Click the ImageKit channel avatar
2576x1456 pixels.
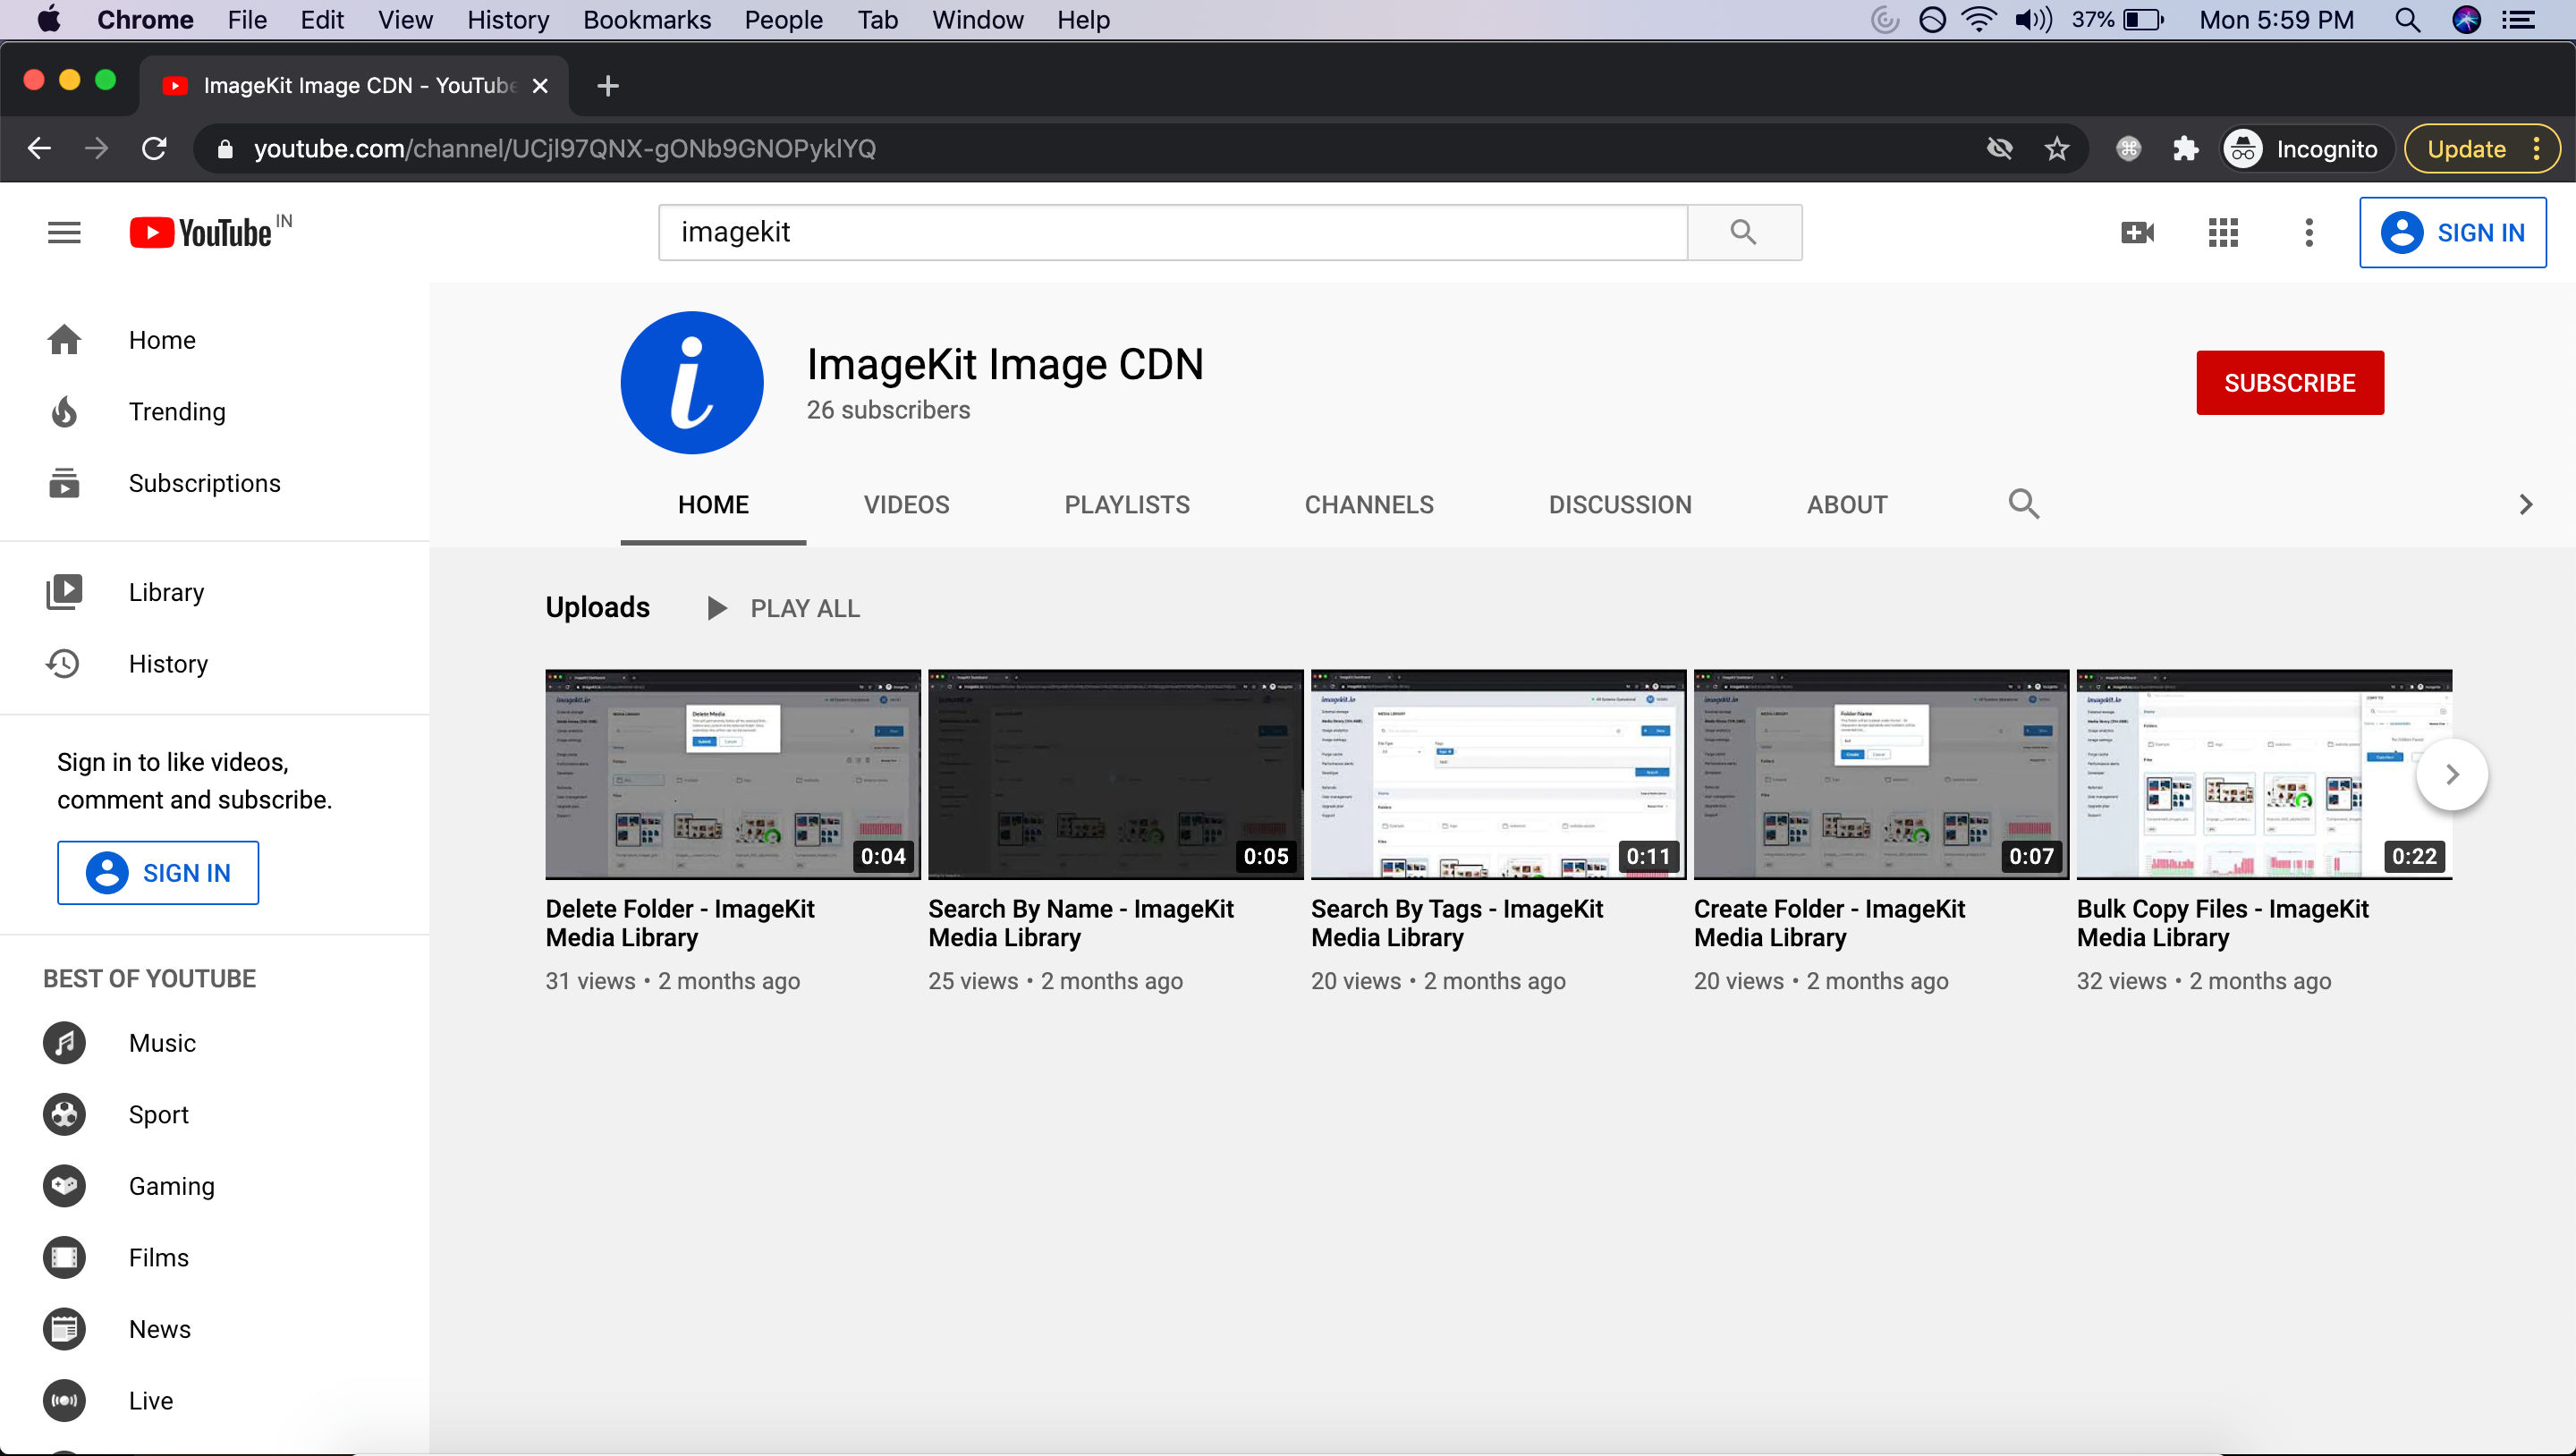pyautogui.click(x=692, y=383)
